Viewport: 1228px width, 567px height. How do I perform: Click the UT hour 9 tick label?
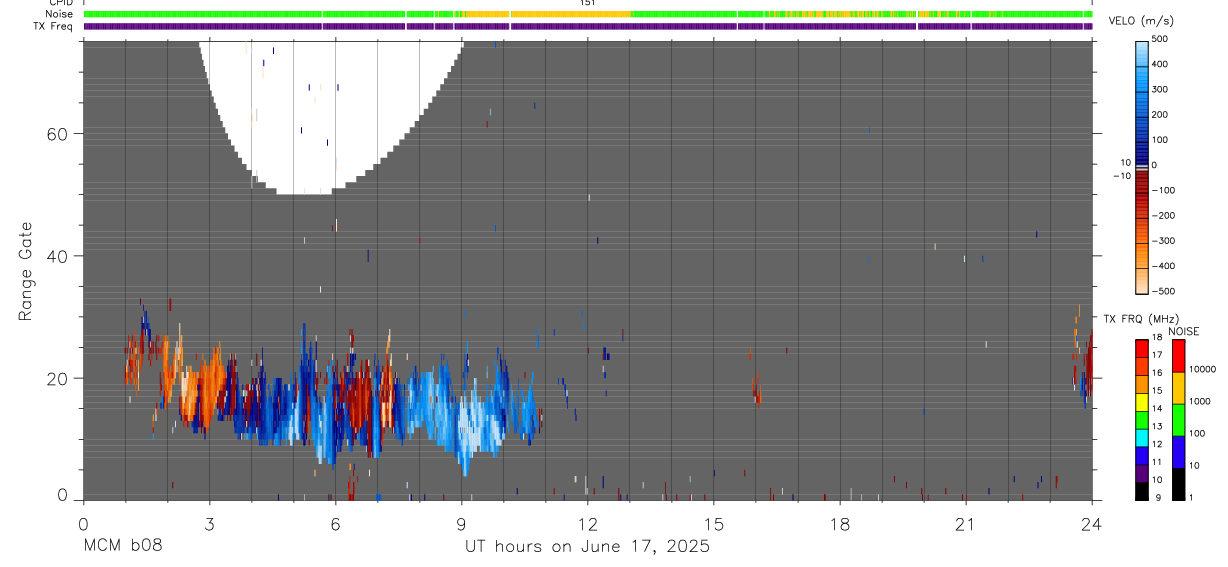[x=461, y=524]
